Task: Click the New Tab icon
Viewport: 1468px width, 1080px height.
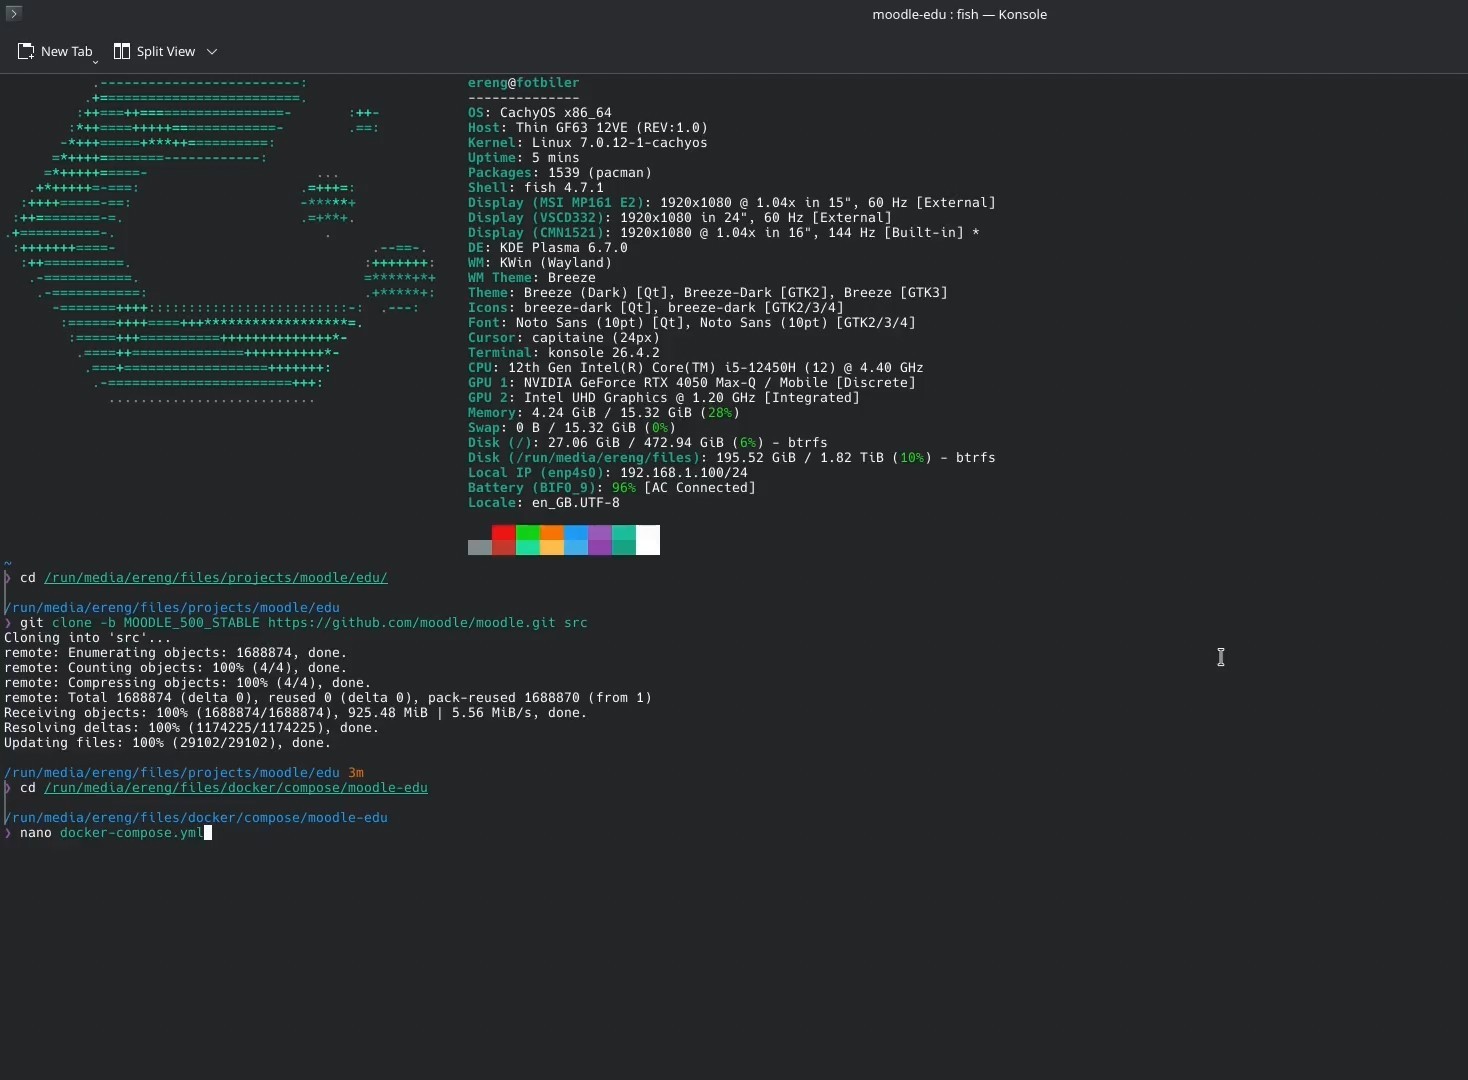Action: click(26, 51)
